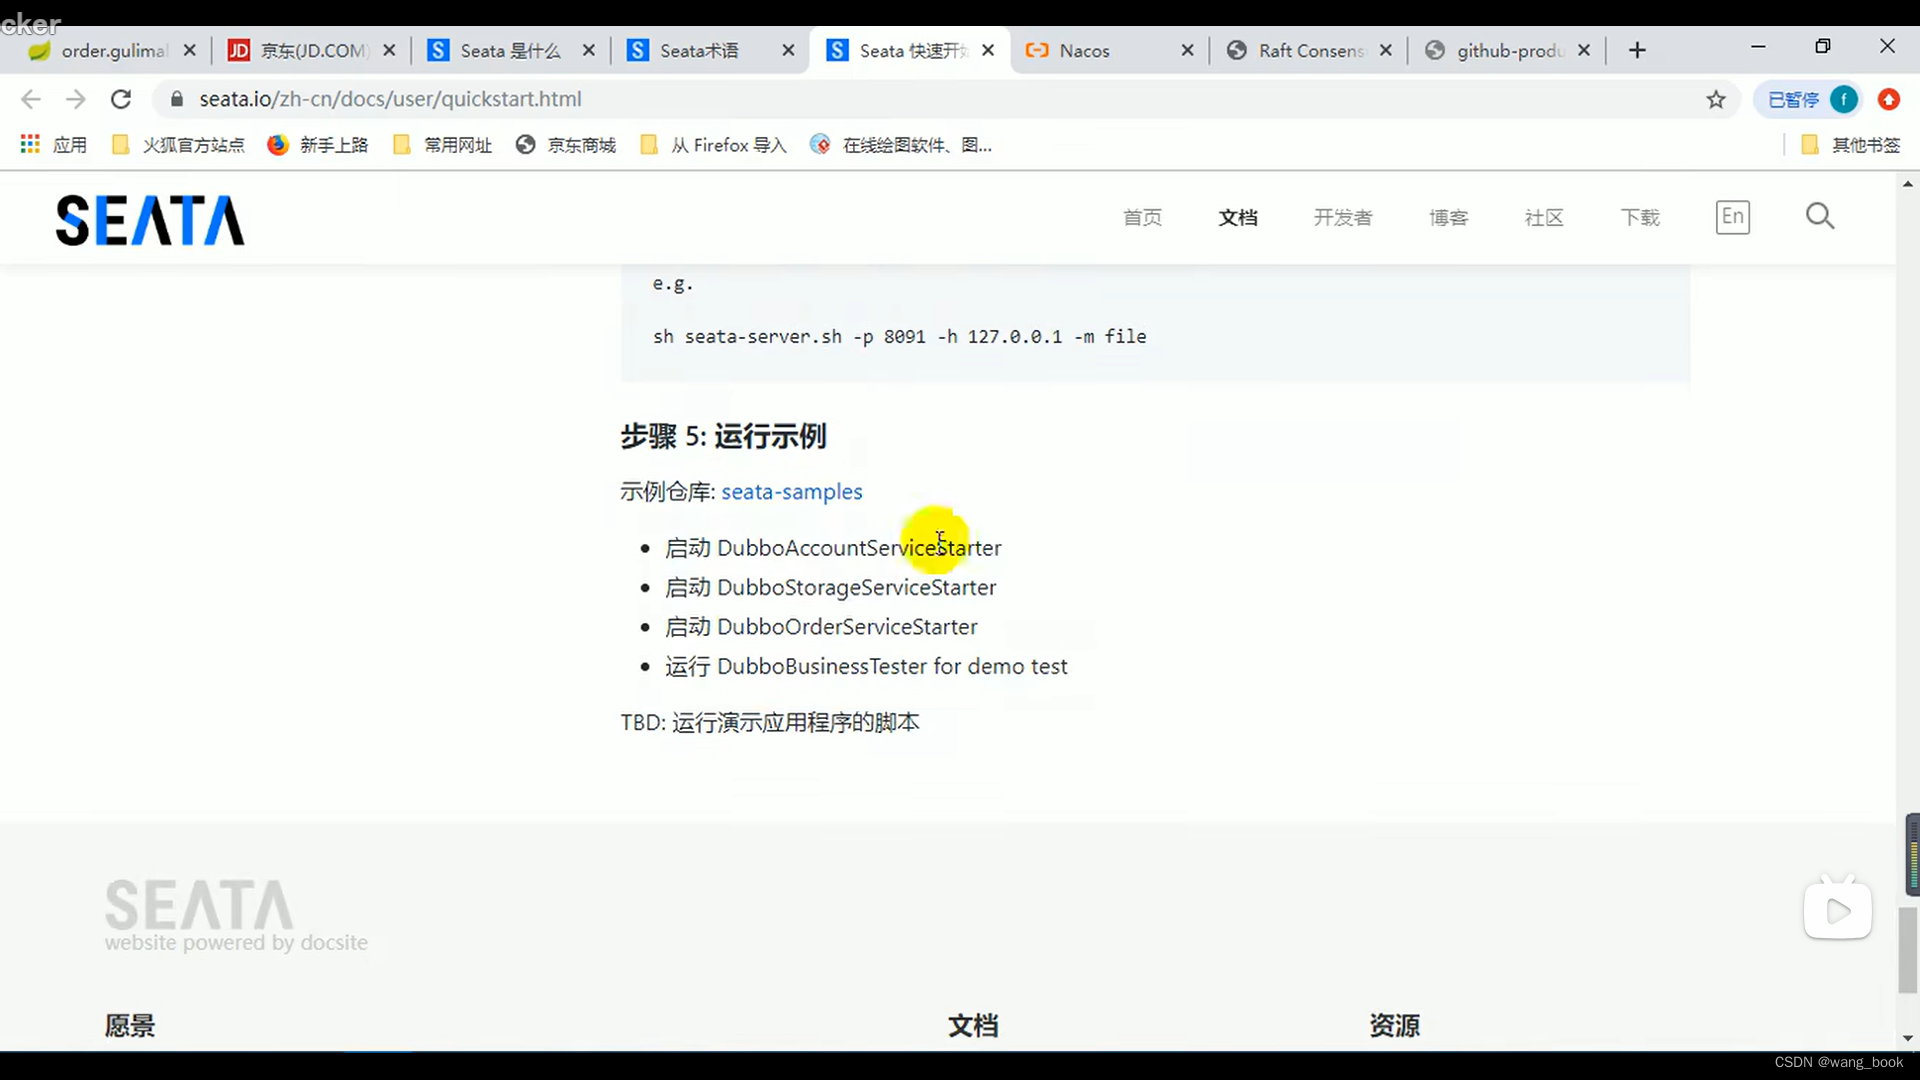Switch to the 京东(JD.COM) tab
Viewport: 1920px width, 1080px height.
310,50
